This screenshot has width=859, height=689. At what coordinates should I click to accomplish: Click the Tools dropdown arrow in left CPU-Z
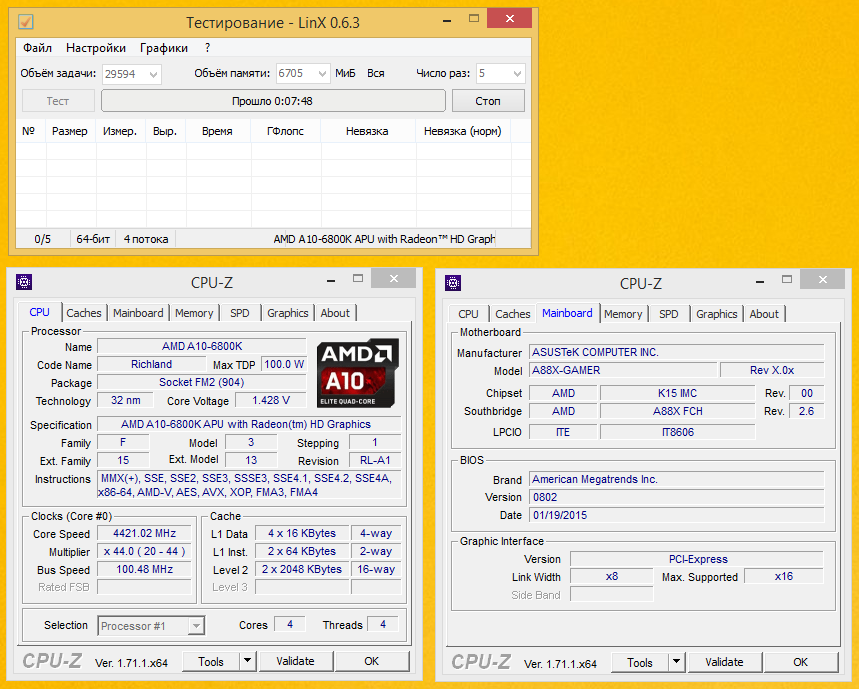pyautogui.click(x=247, y=662)
